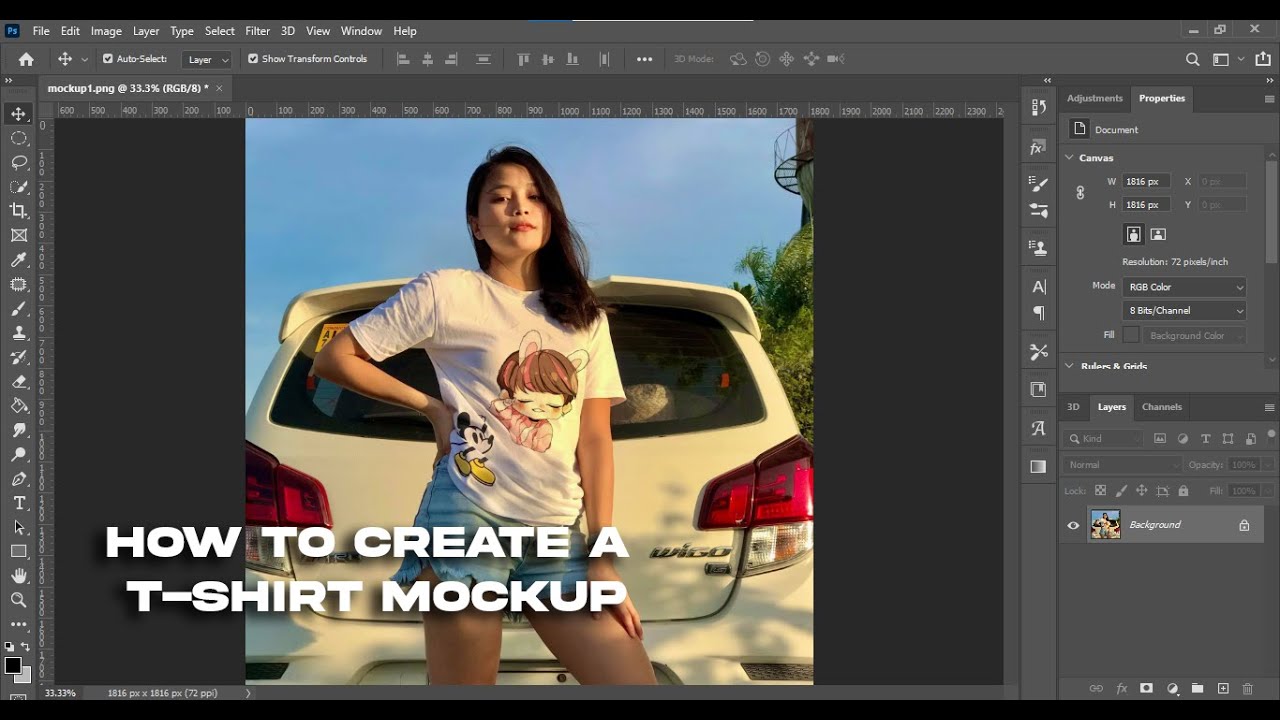Switch to the Adjustments tab
The height and width of the screenshot is (720, 1280).
[1094, 98]
